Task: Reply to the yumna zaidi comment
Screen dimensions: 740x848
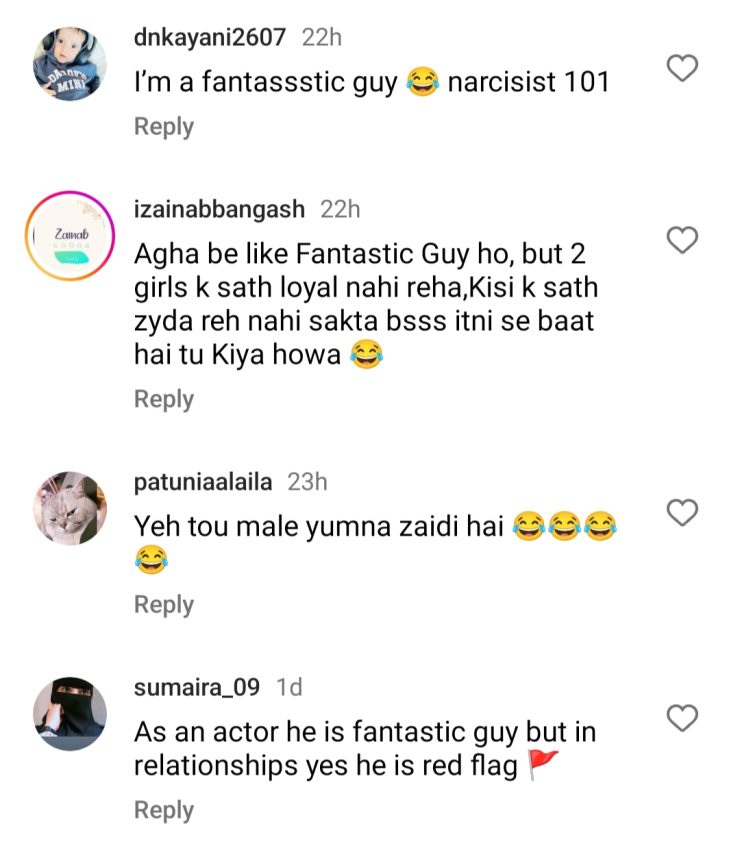Action: click(x=164, y=605)
